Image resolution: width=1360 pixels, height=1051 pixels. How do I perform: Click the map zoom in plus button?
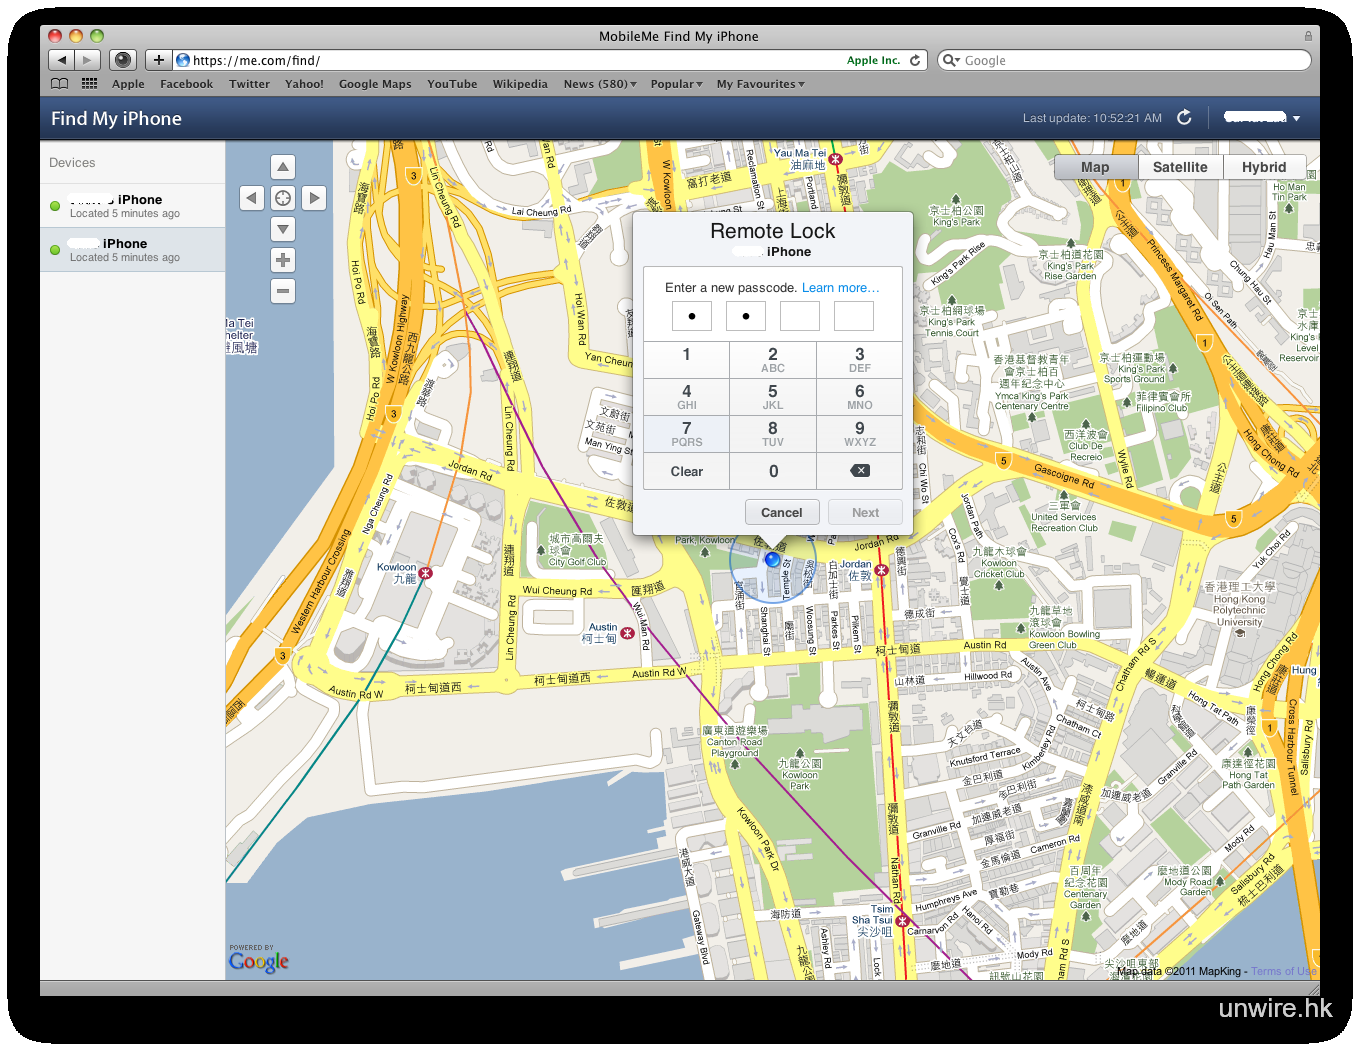(283, 260)
